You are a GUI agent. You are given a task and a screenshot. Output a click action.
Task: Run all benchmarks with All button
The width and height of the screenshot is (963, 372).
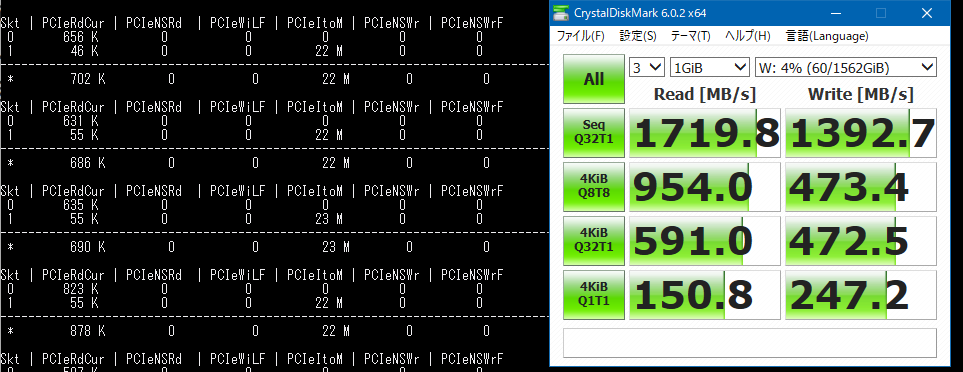pos(594,79)
